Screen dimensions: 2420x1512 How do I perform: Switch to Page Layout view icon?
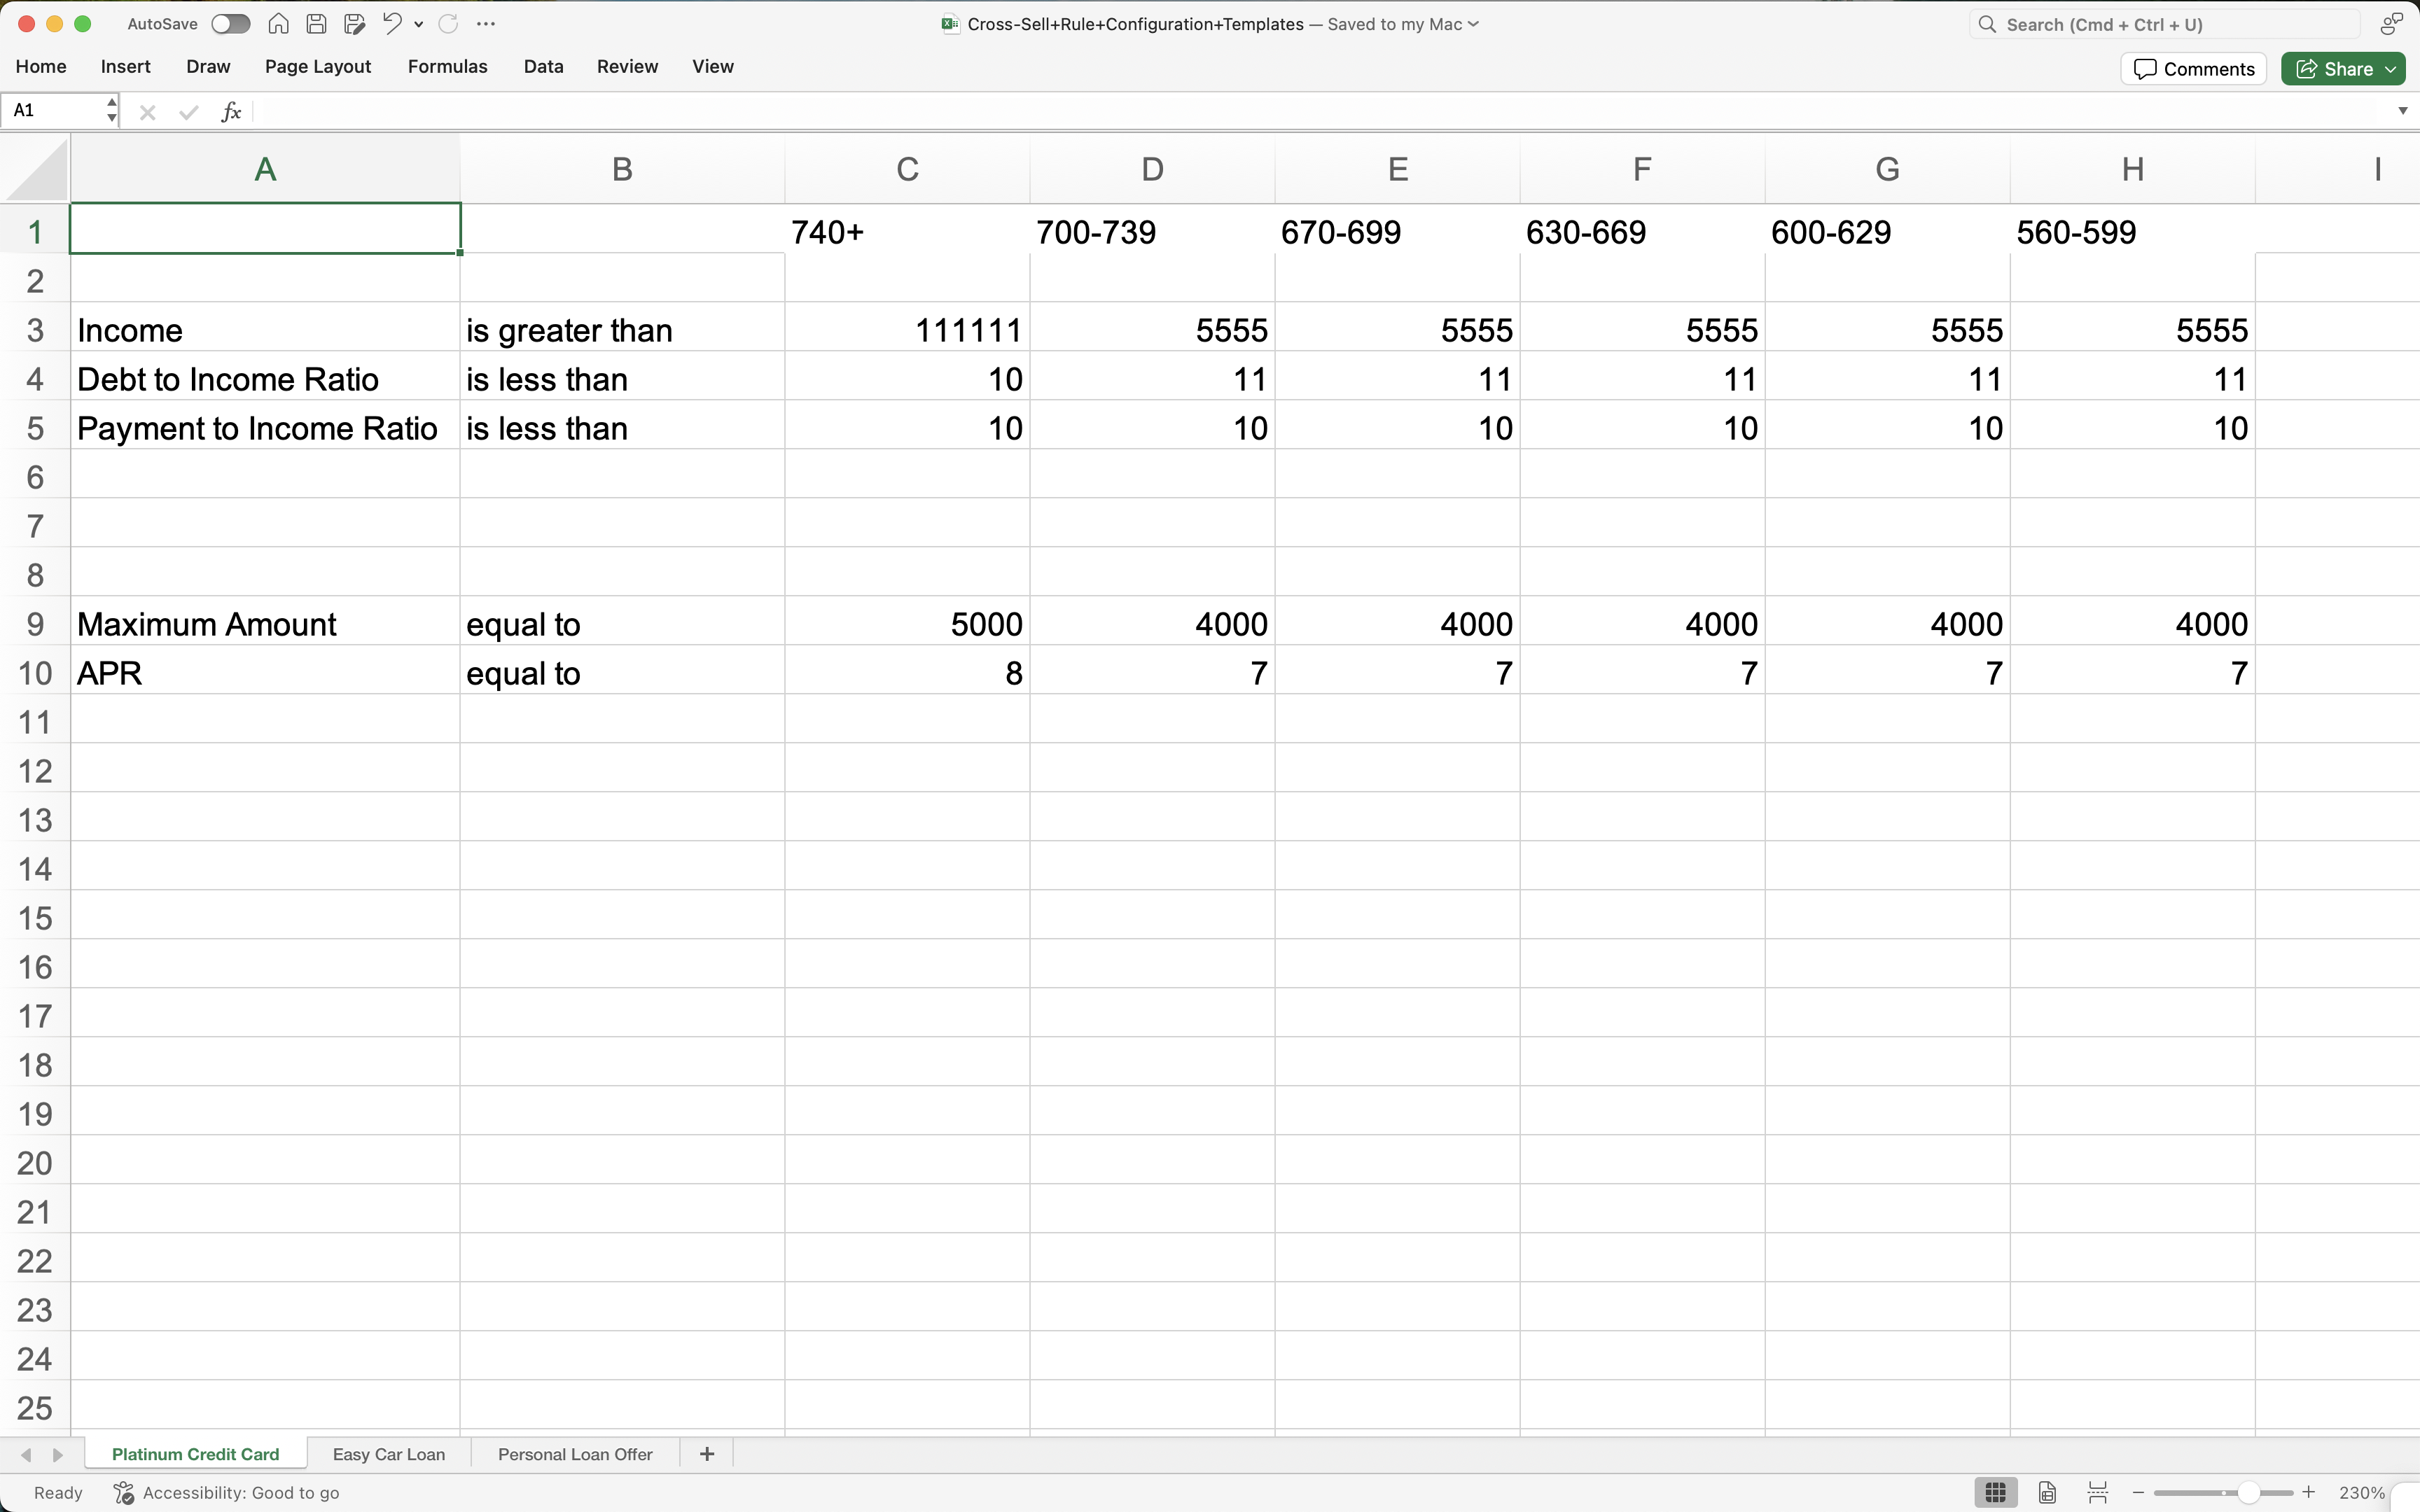(2047, 1493)
